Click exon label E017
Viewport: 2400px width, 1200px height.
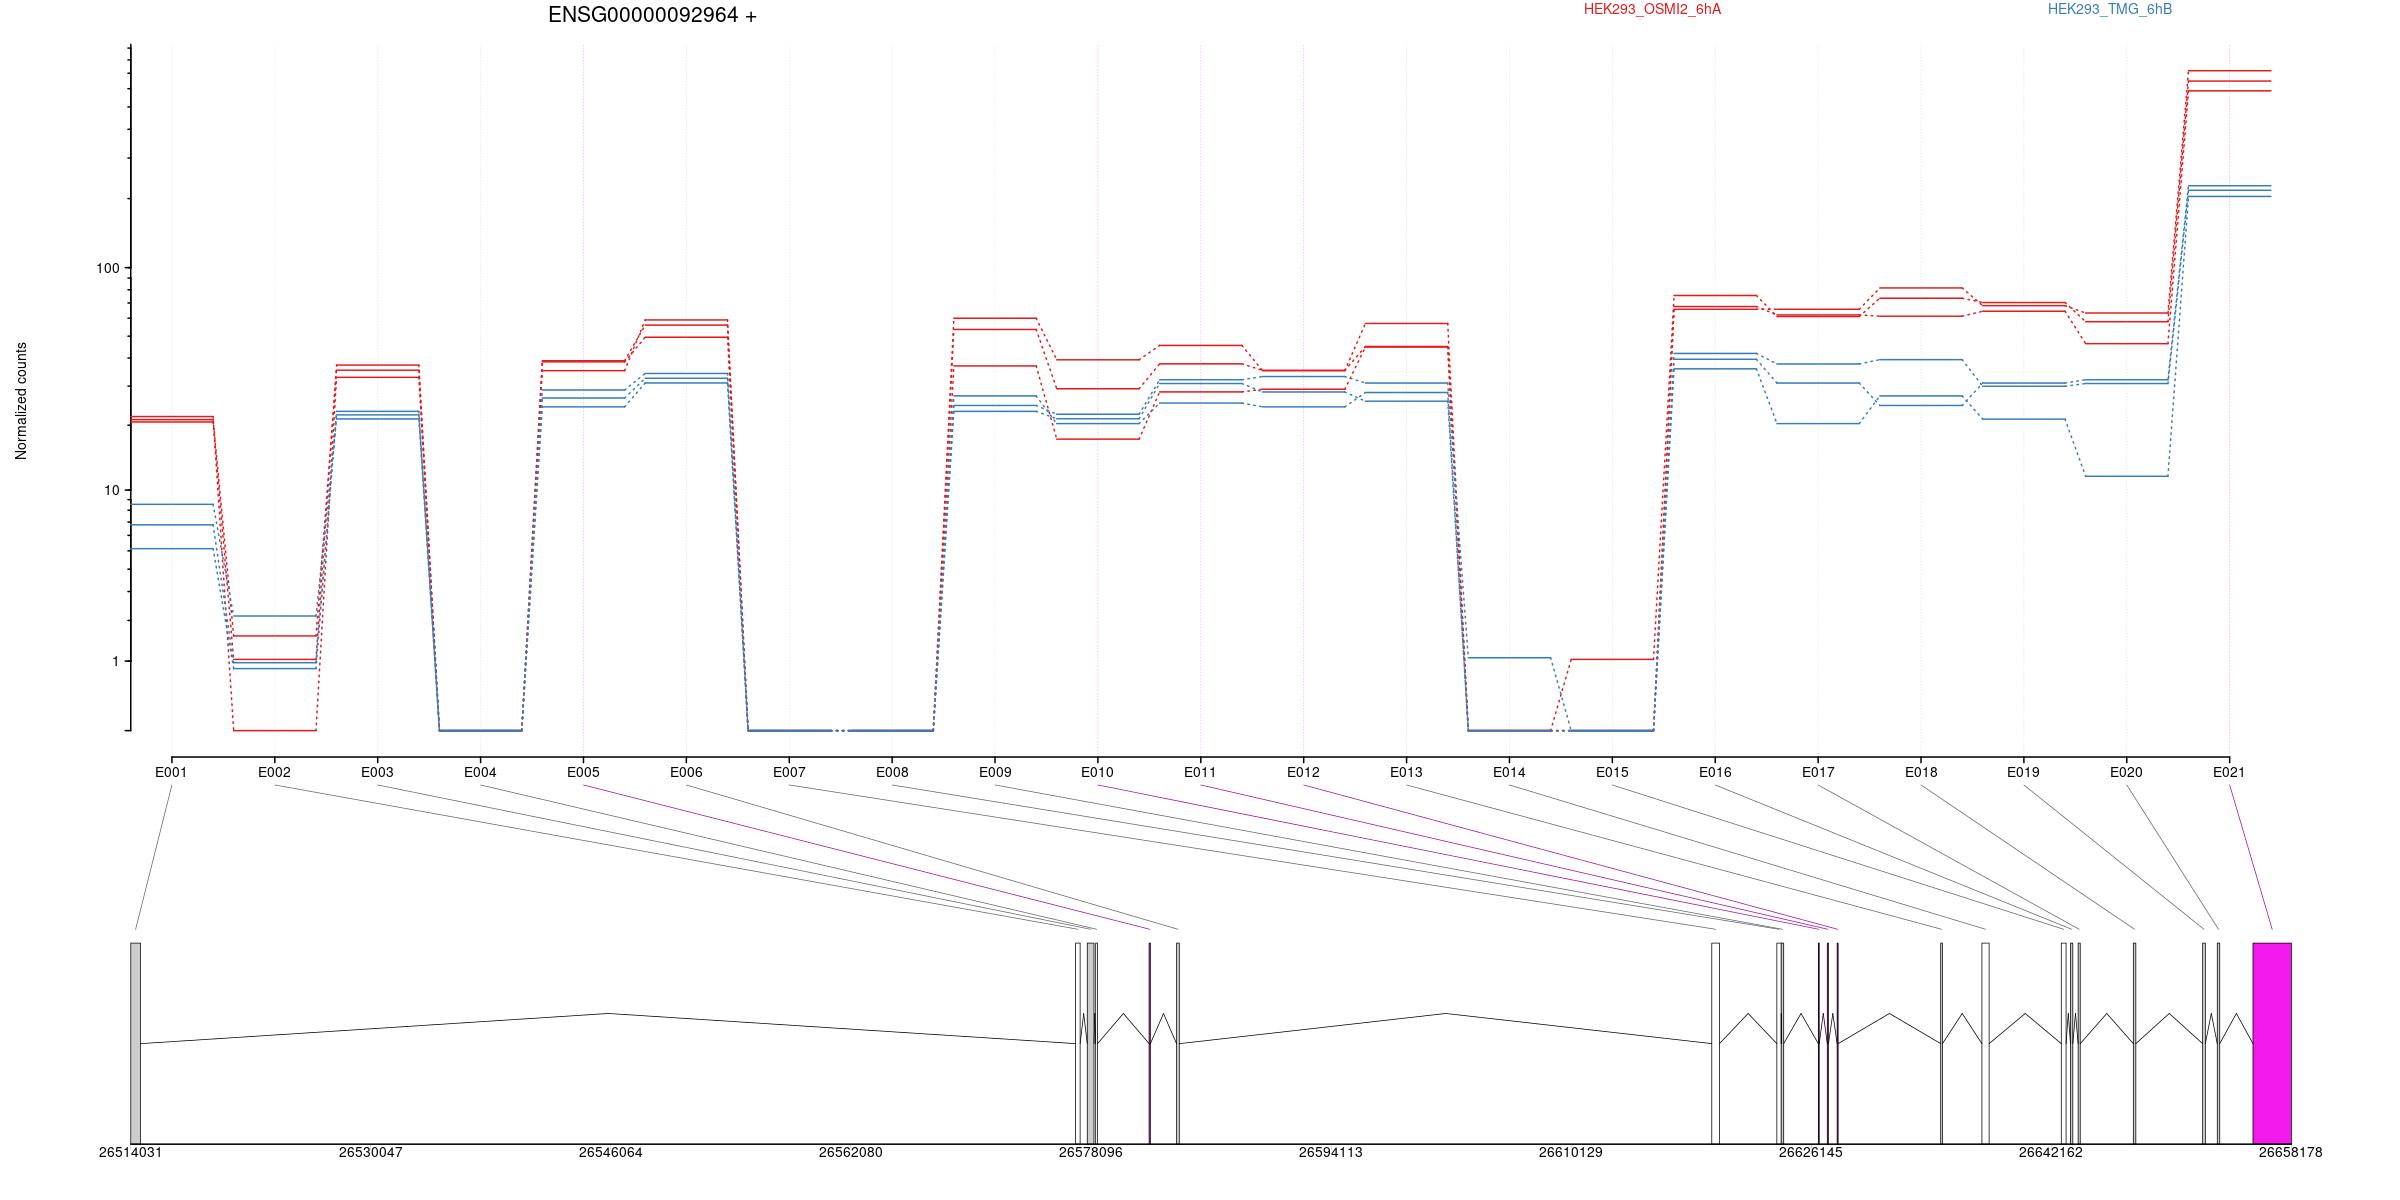[x=1818, y=773]
